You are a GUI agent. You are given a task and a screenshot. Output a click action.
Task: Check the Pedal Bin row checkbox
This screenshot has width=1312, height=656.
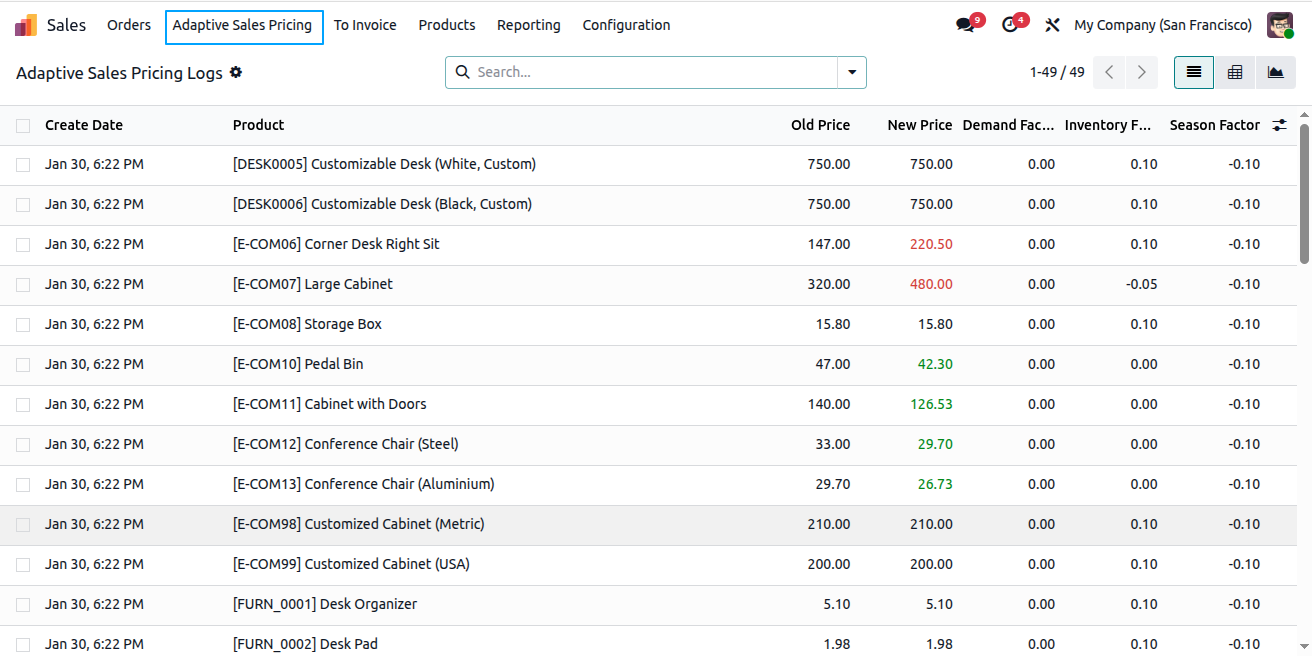point(23,365)
